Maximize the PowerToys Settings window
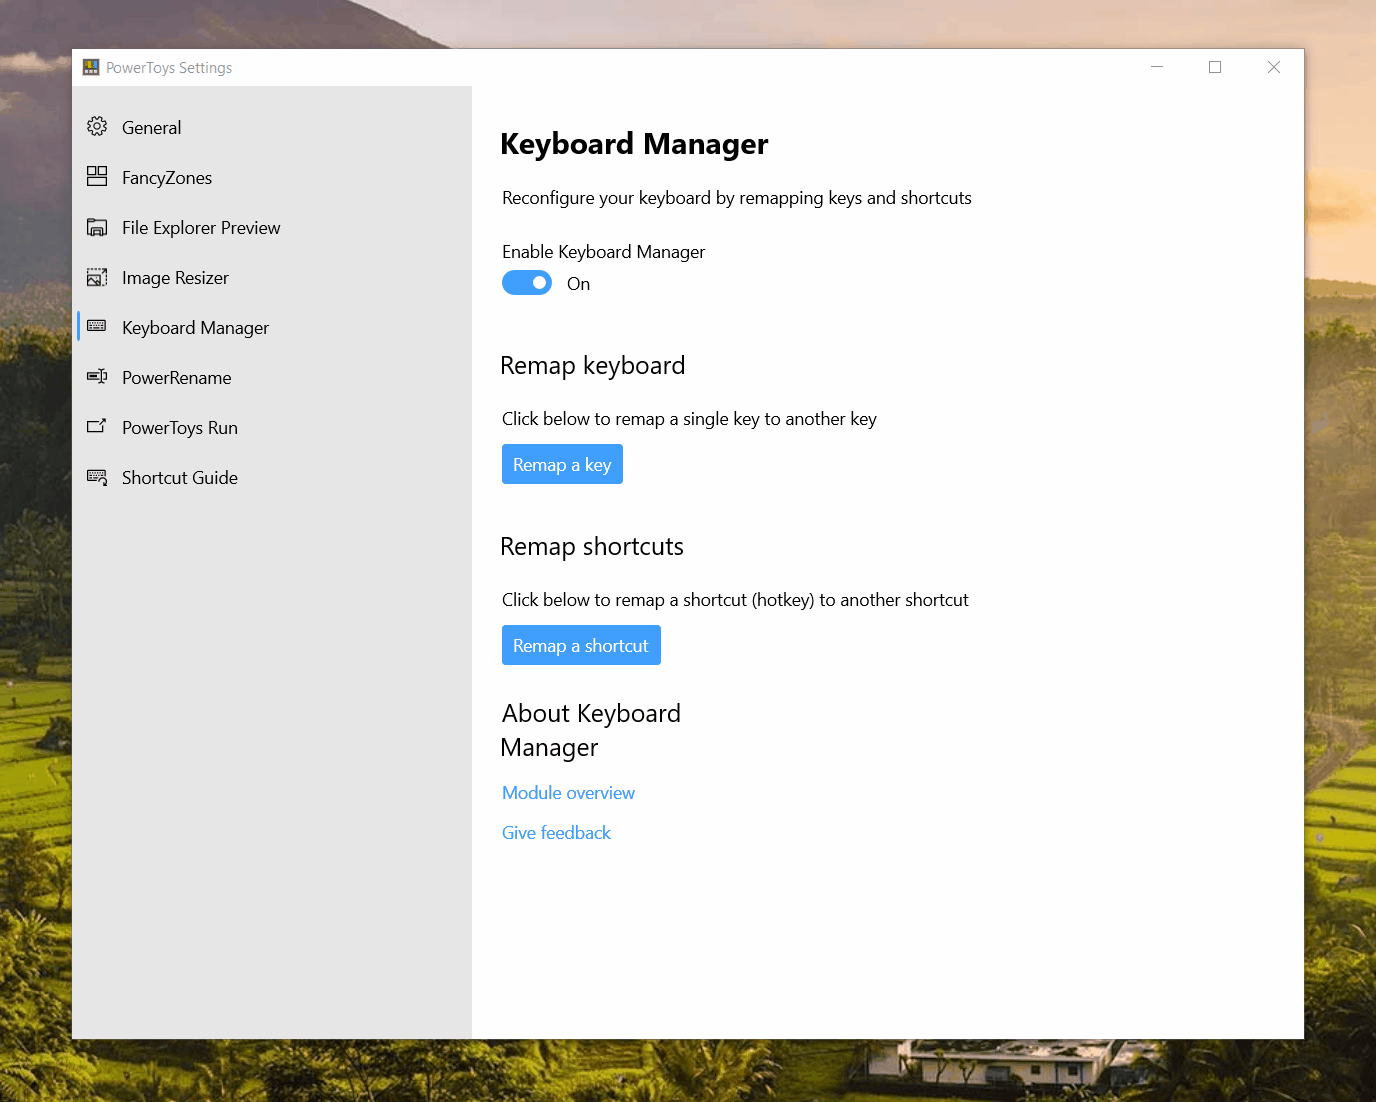Screen dimensions: 1376x1102 [1215, 67]
